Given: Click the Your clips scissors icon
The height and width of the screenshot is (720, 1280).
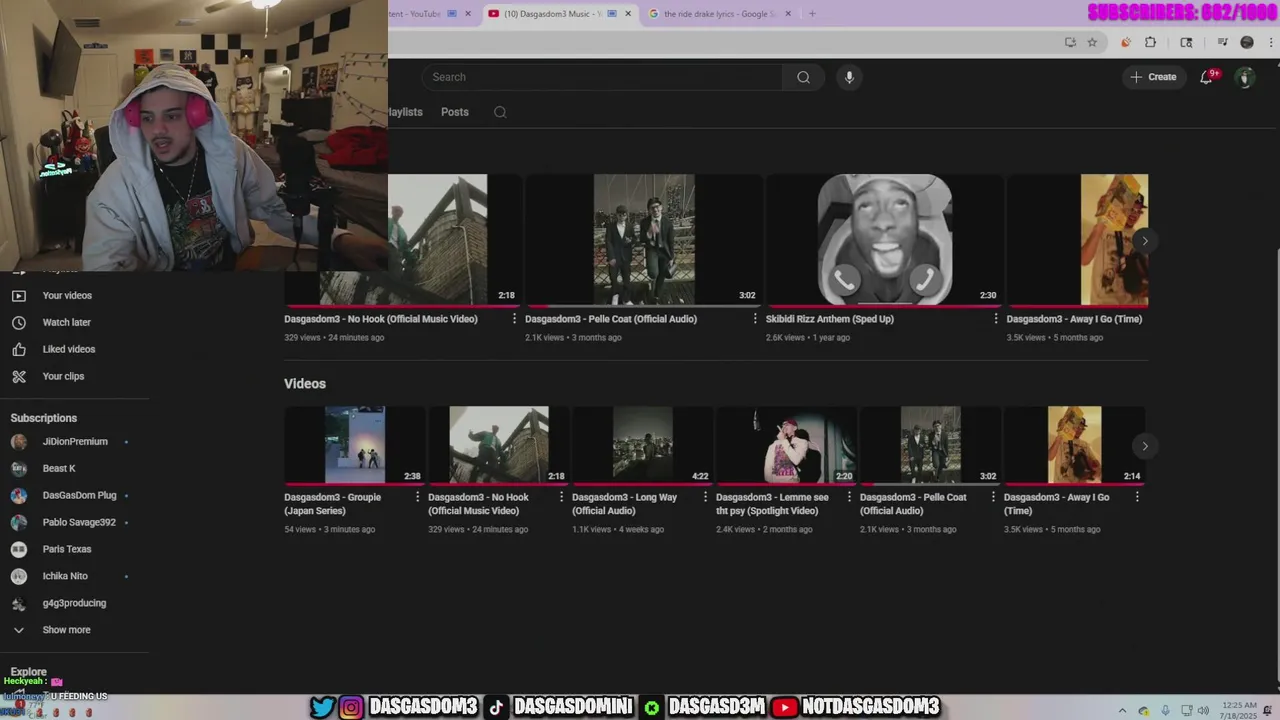Looking at the screenshot, I should pyautogui.click(x=18, y=377).
